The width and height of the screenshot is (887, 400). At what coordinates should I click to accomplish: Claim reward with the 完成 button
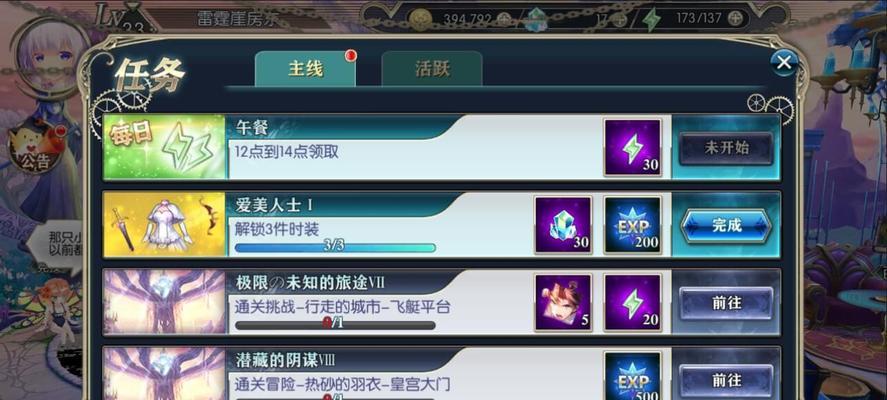(x=726, y=225)
